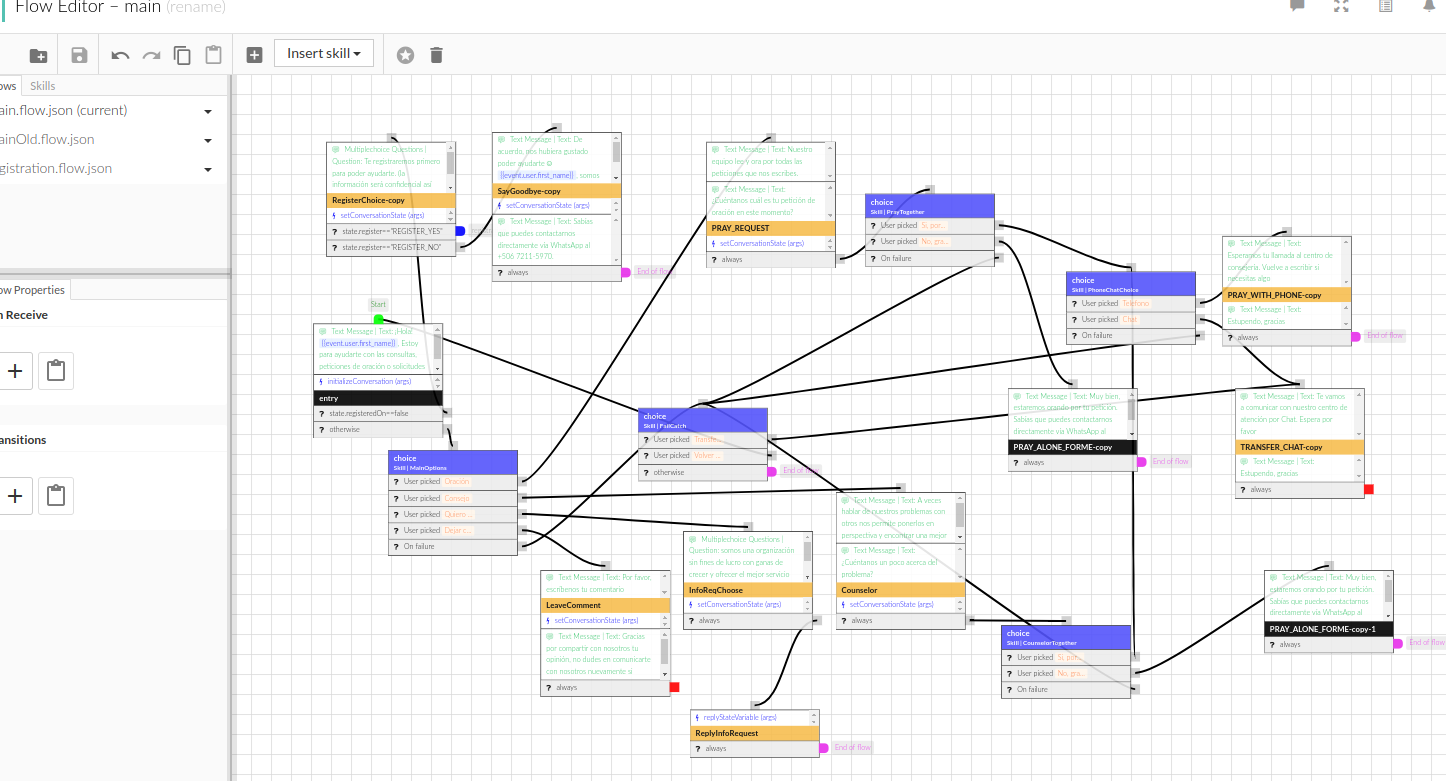
Task: Select the PhoneChatChoice choice skill header
Action: (x=1131, y=284)
